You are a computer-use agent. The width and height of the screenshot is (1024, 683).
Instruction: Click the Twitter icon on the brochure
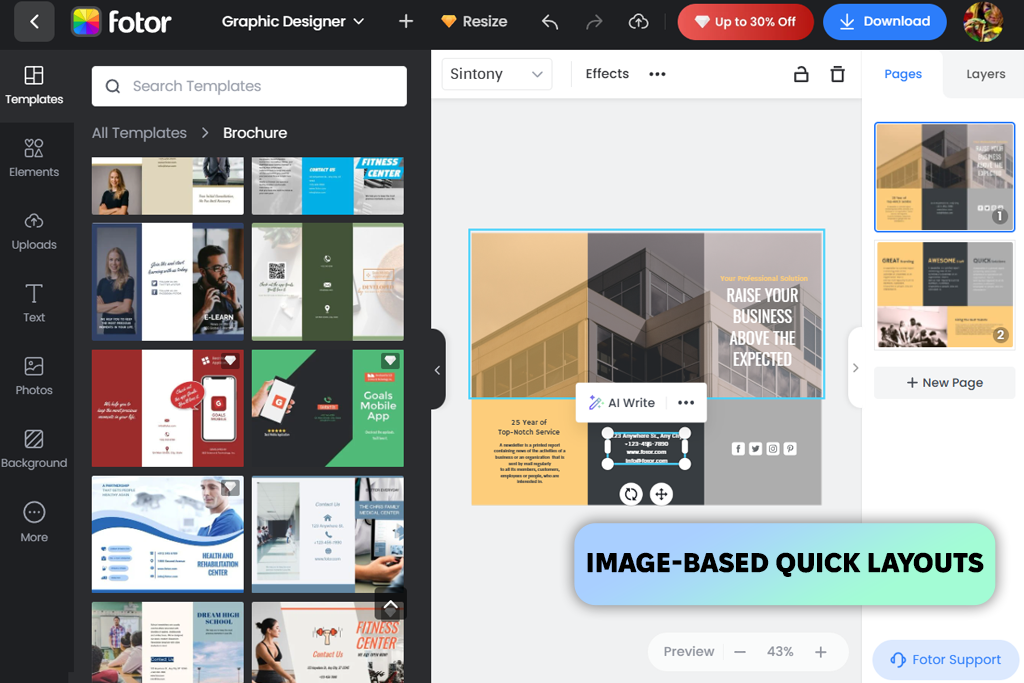[x=756, y=449]
